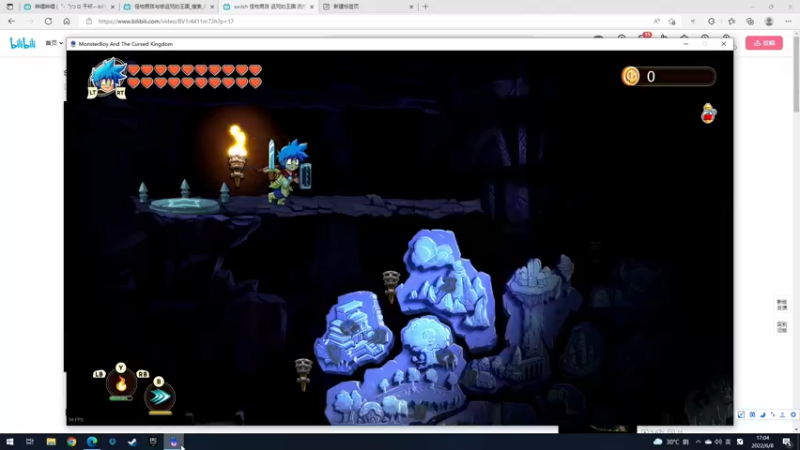Open Steam from taskbar

[133, 442]
